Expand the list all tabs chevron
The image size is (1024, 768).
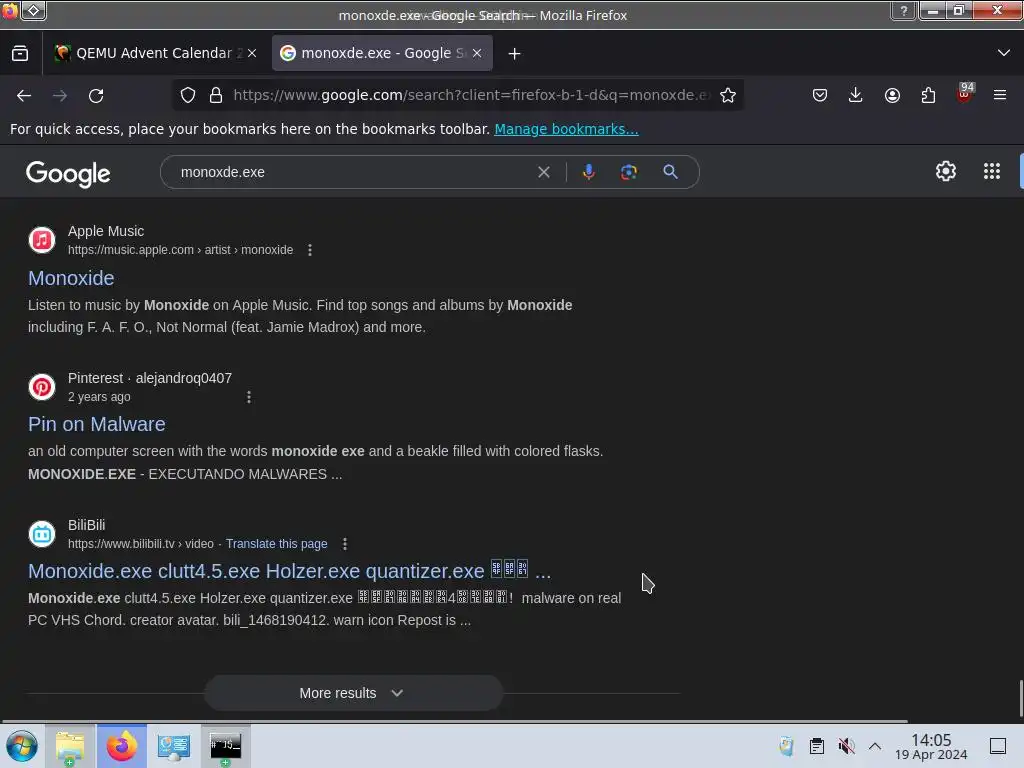[1004, 53]
